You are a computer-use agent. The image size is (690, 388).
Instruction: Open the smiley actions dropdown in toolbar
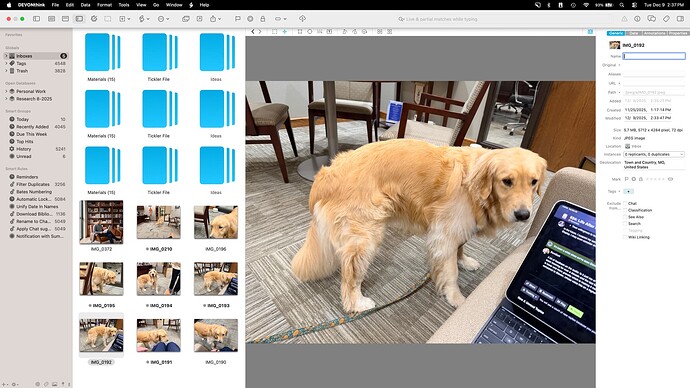tap(163, 19)
